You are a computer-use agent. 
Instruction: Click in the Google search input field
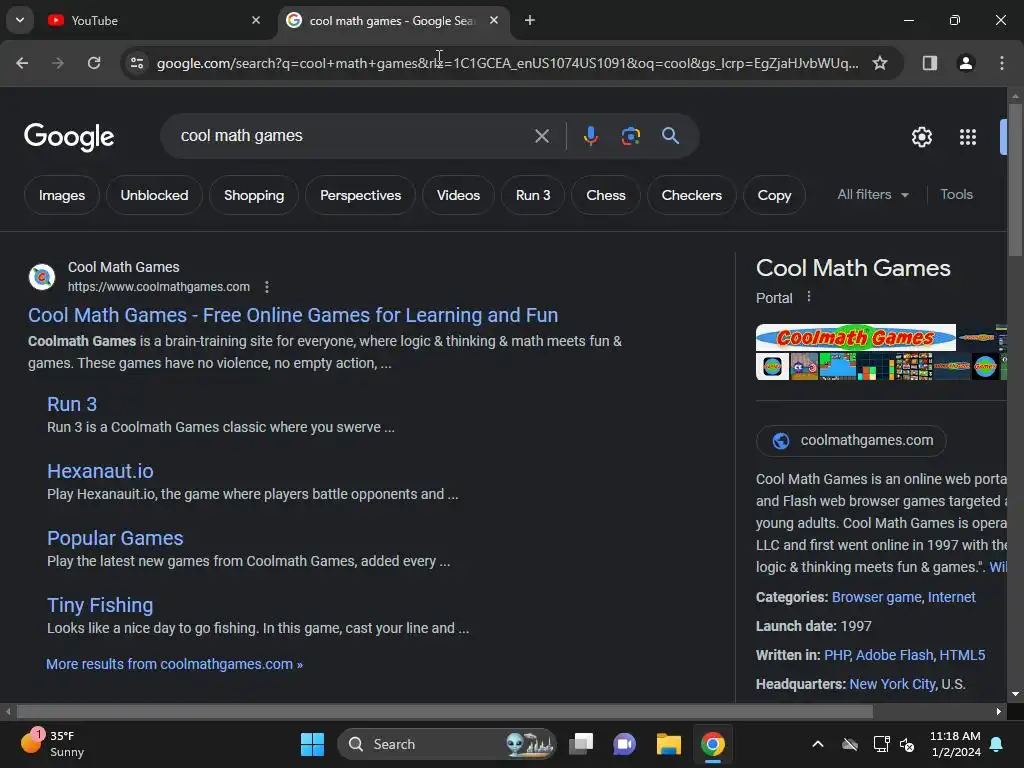353,136
